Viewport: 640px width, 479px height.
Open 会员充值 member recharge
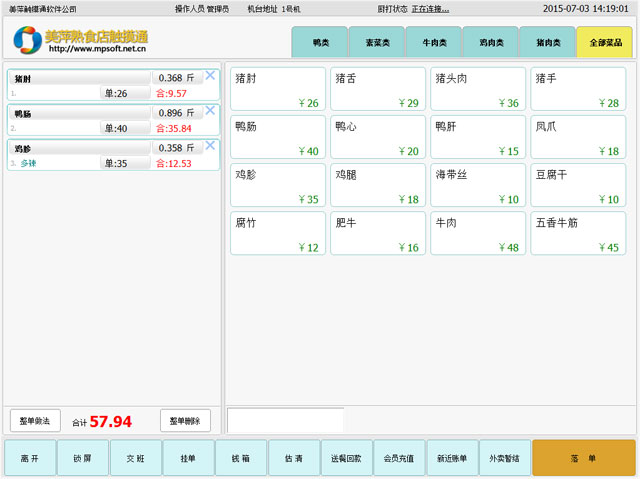point(400,457)
